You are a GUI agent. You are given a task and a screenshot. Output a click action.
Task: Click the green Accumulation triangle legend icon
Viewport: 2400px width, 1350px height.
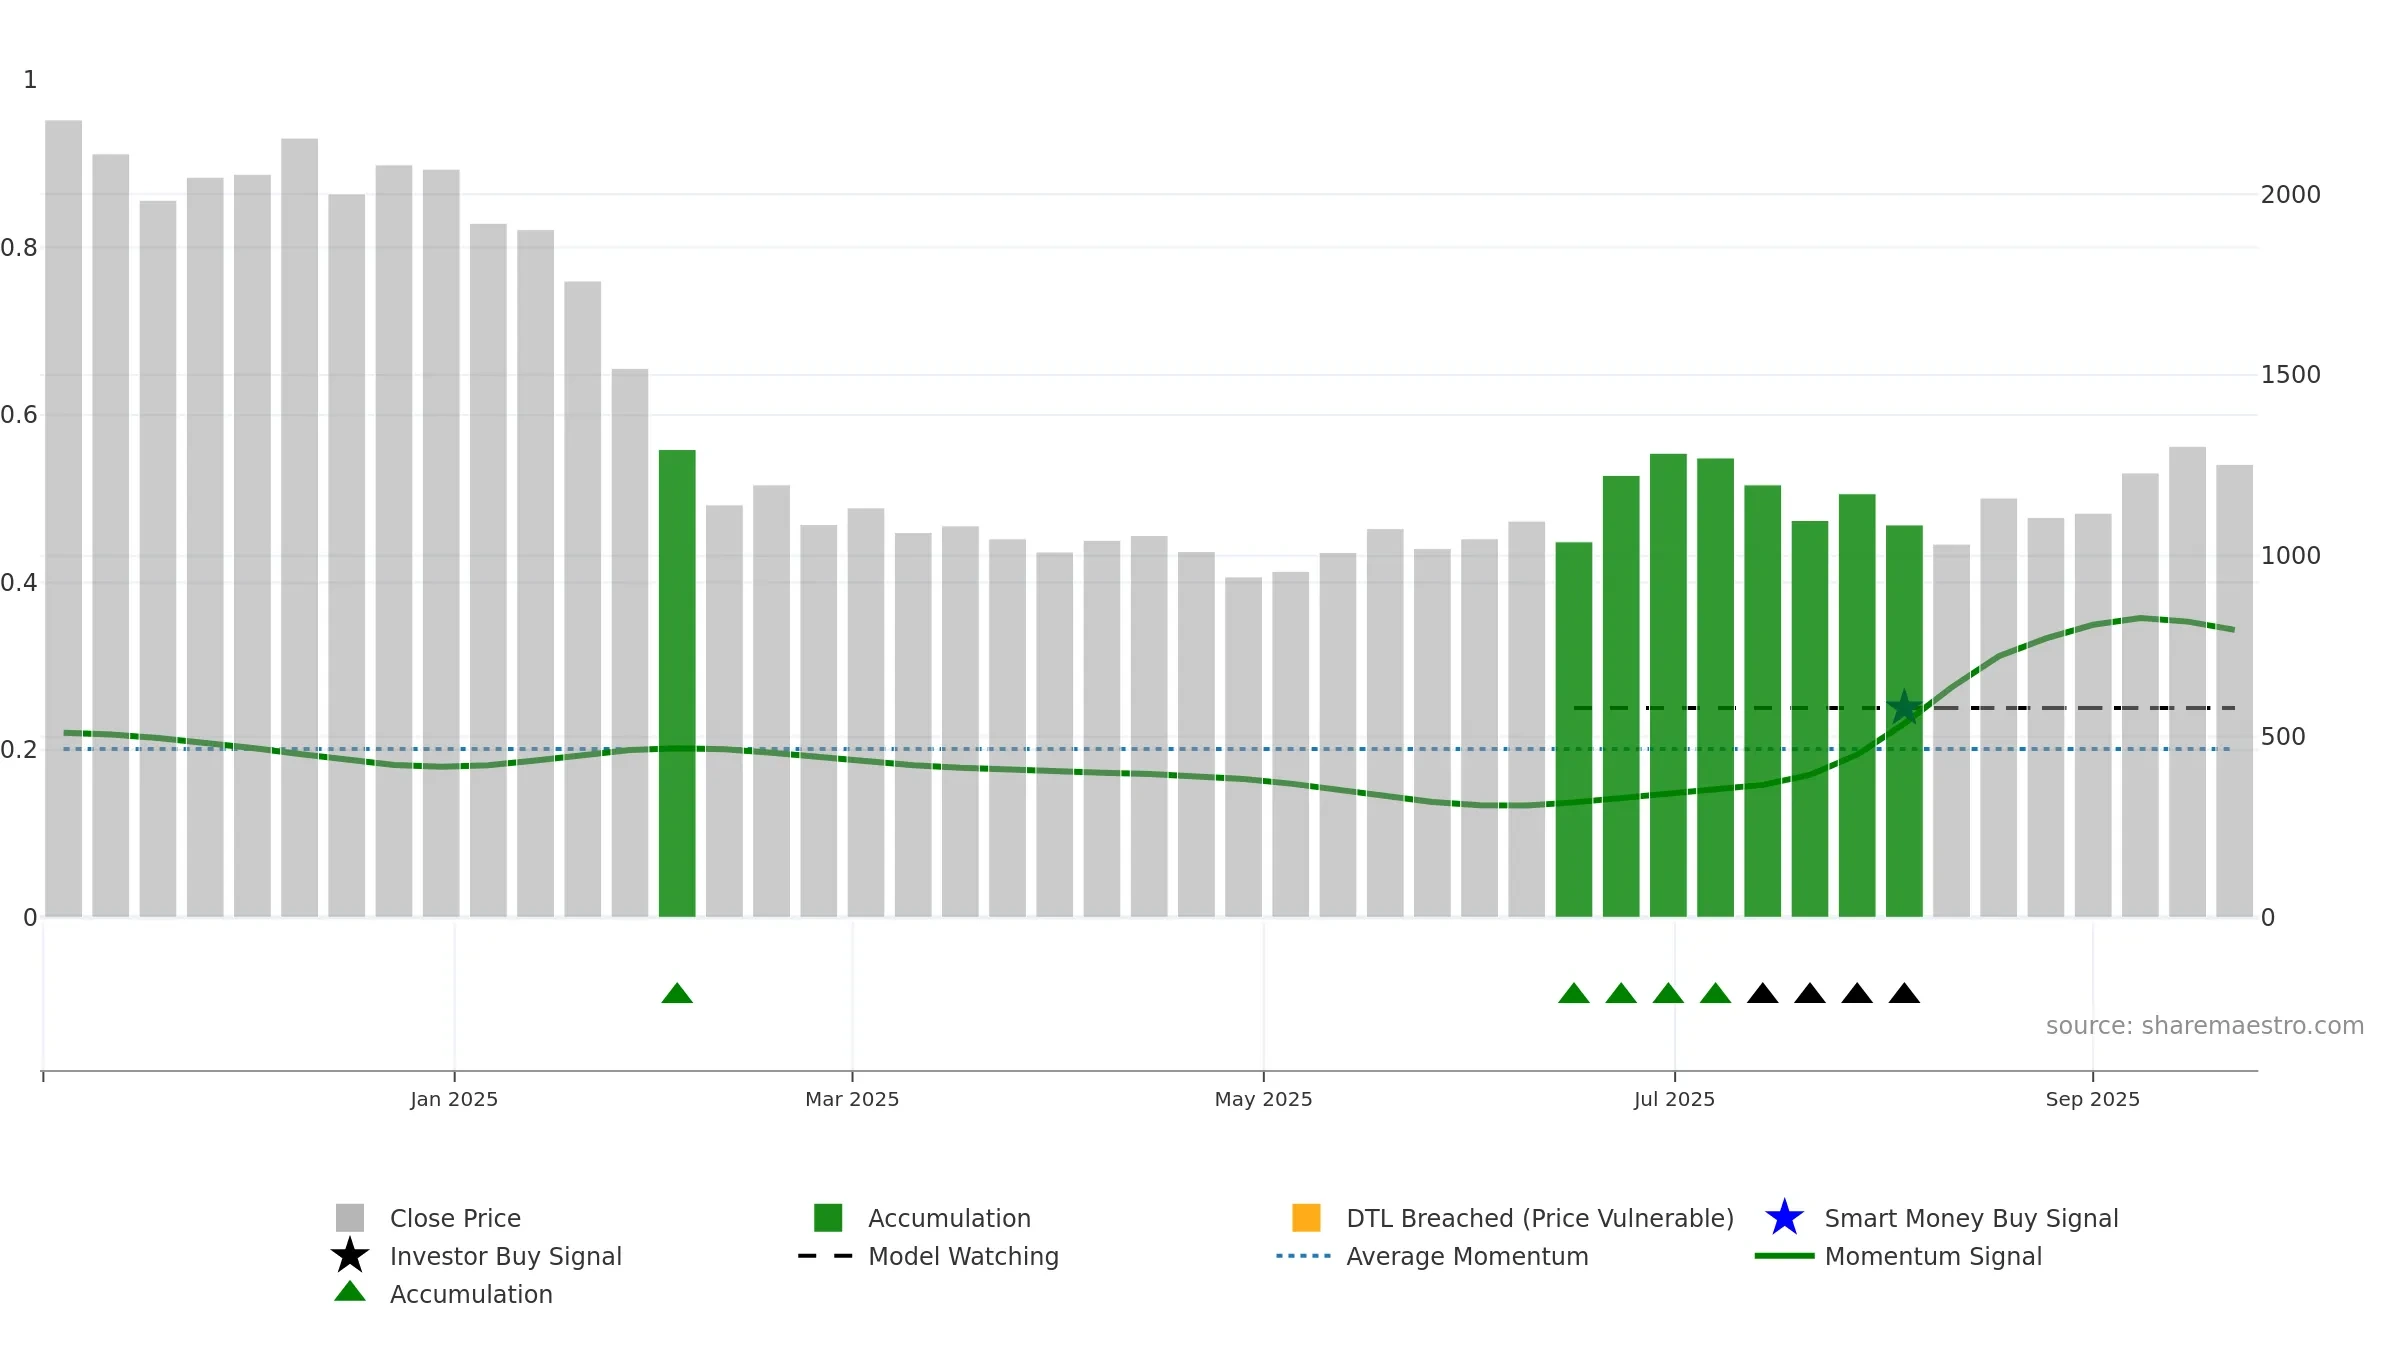point(350,1291)
